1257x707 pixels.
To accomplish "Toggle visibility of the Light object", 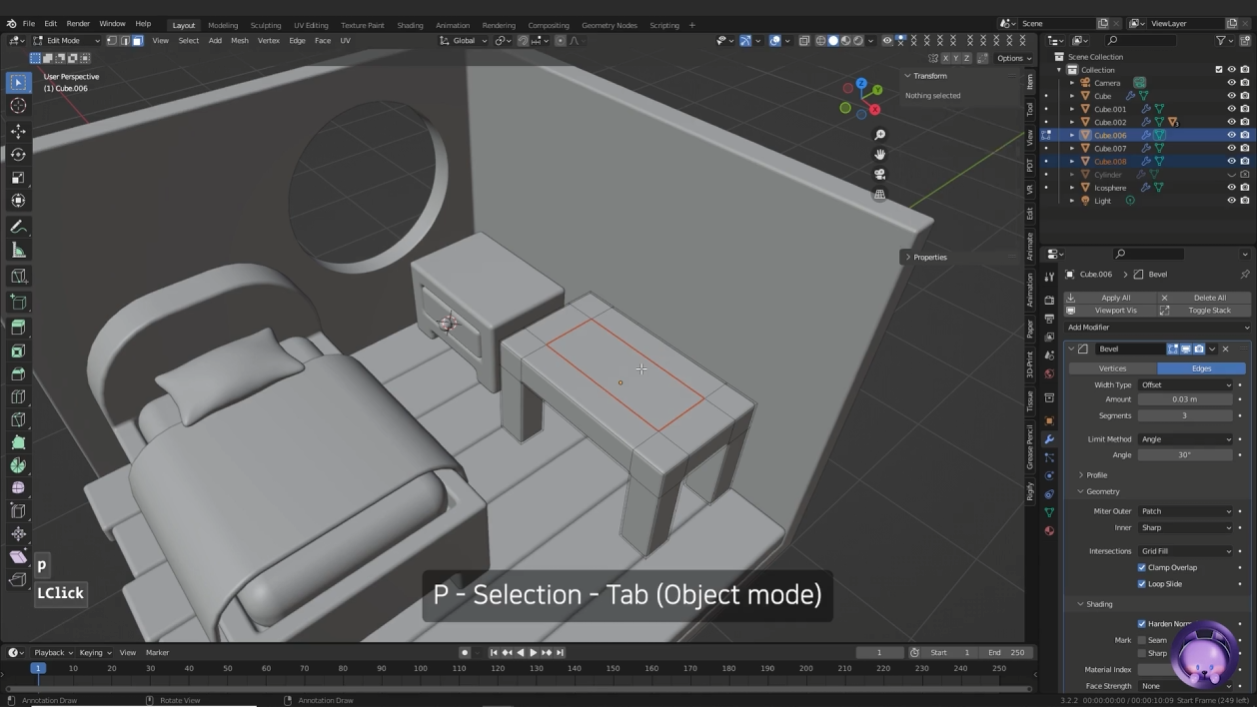I will (1232, 200).
